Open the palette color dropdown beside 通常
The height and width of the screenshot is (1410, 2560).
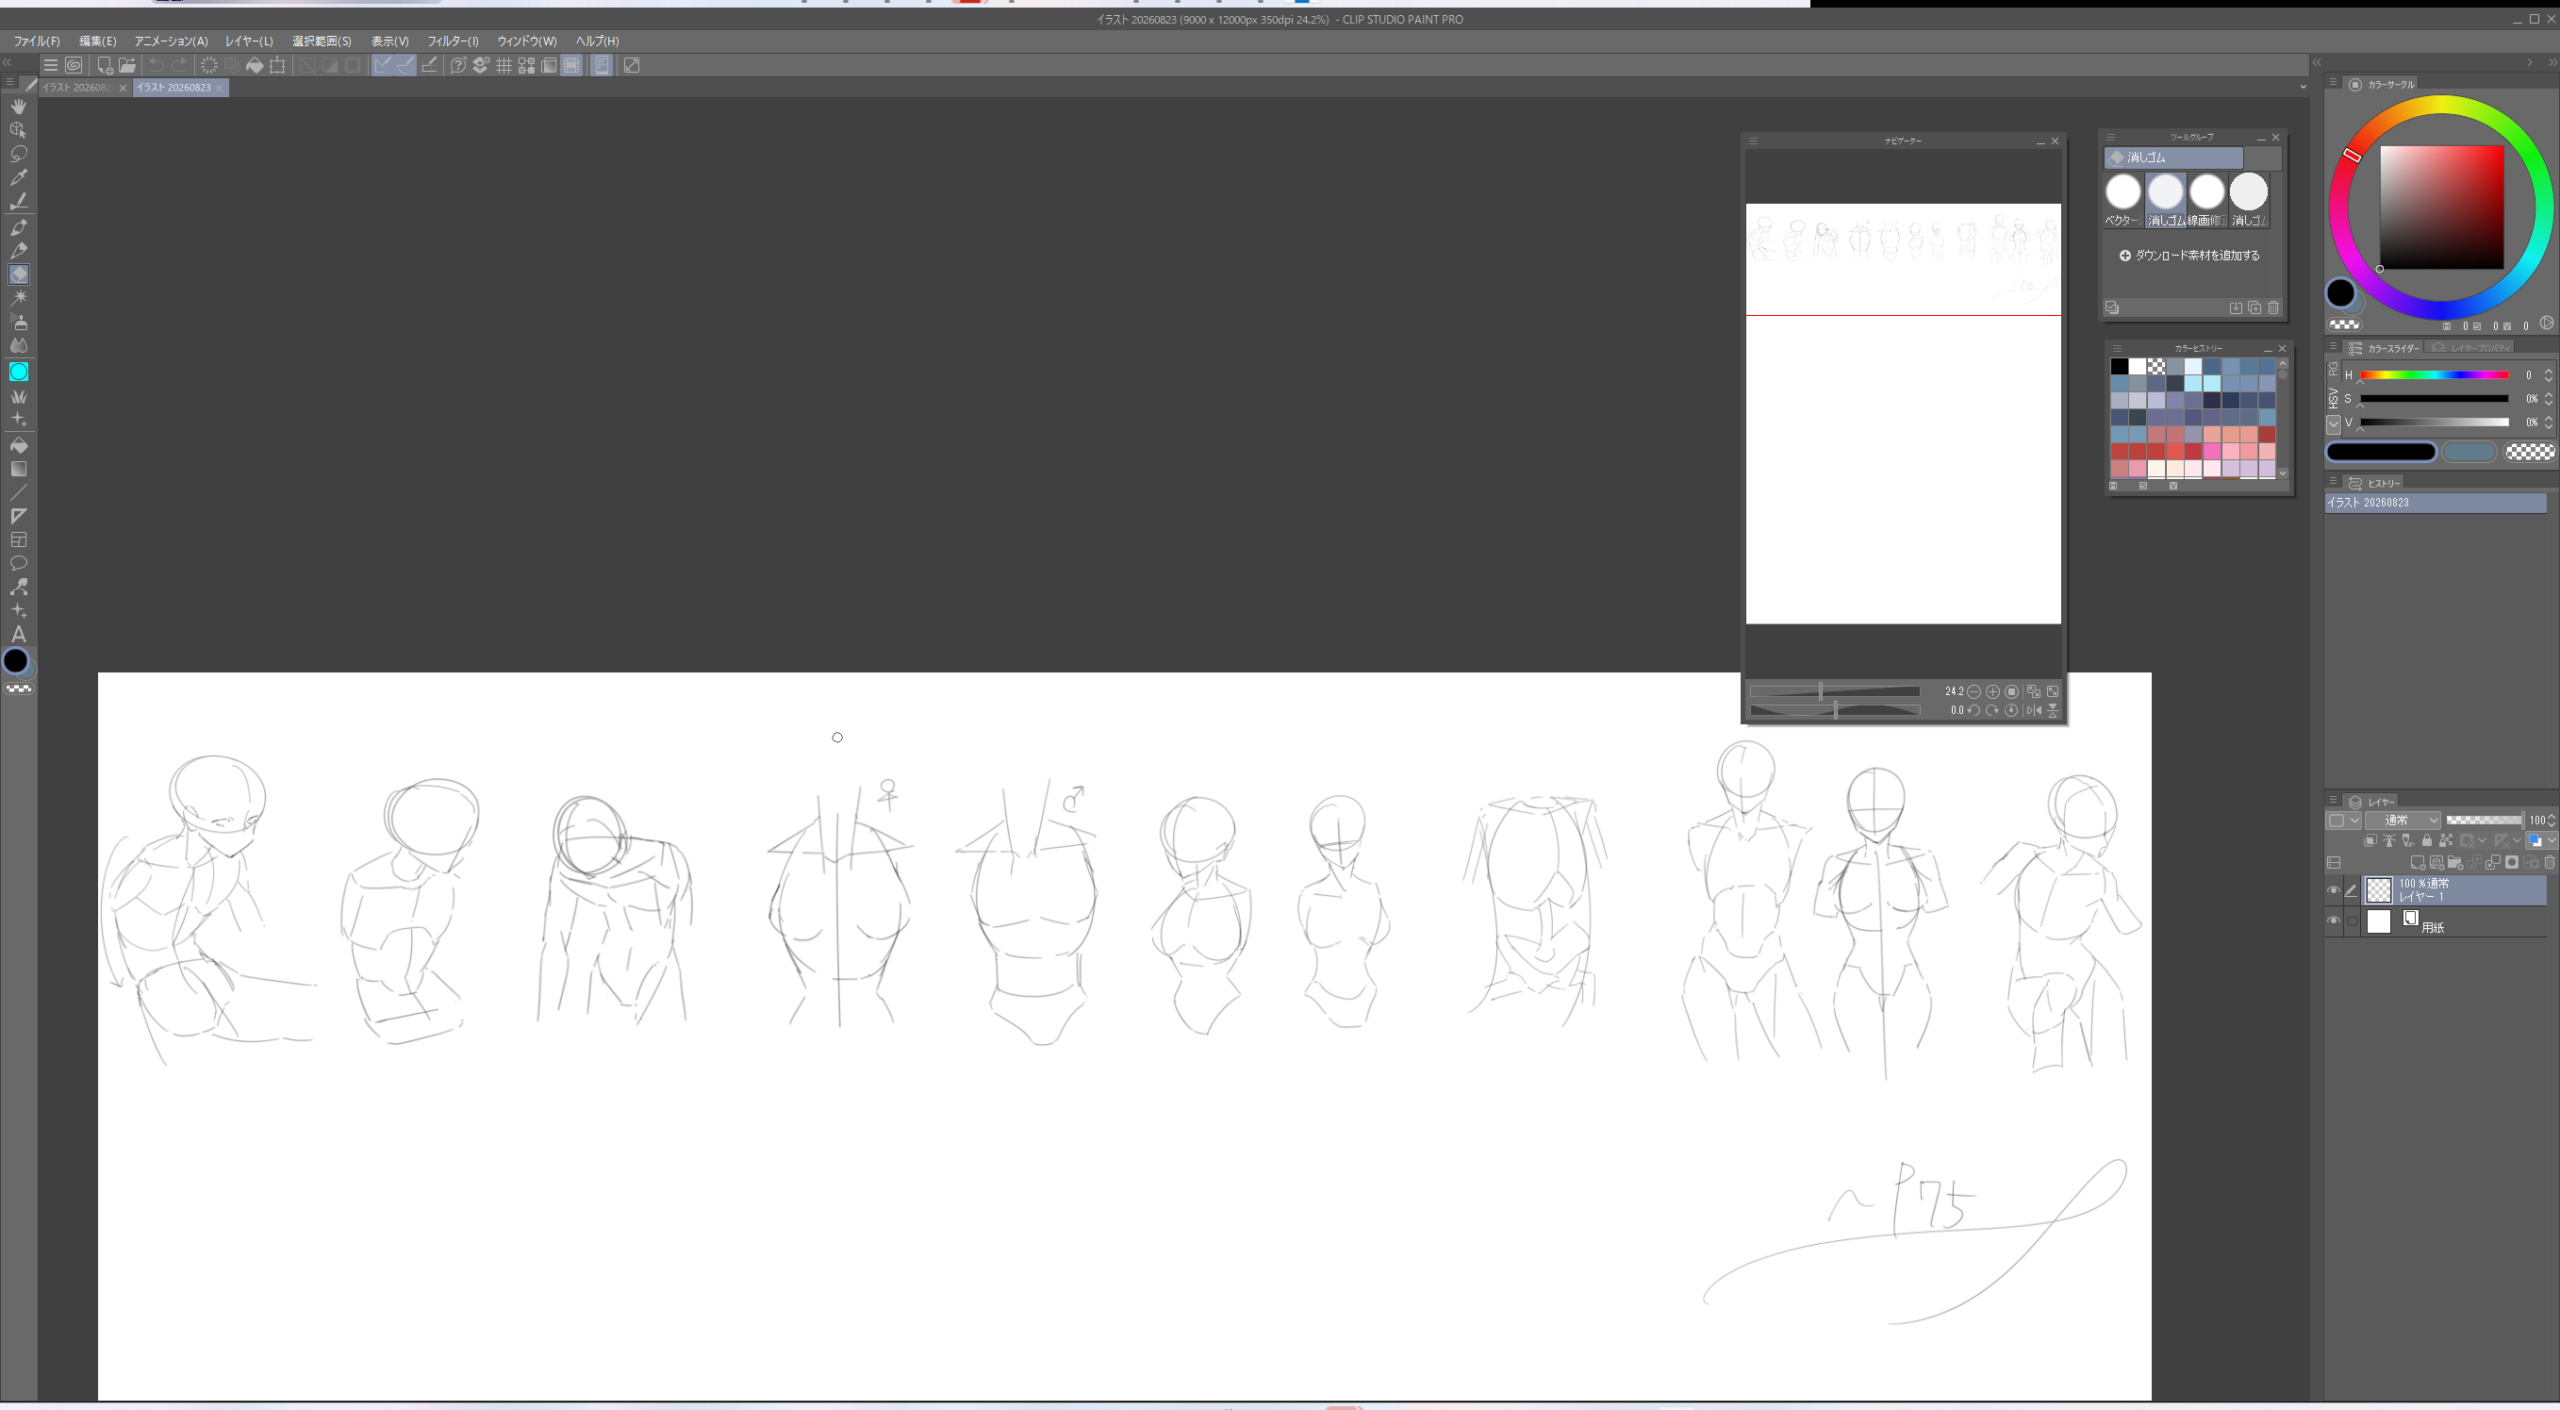coord(2344,820)
